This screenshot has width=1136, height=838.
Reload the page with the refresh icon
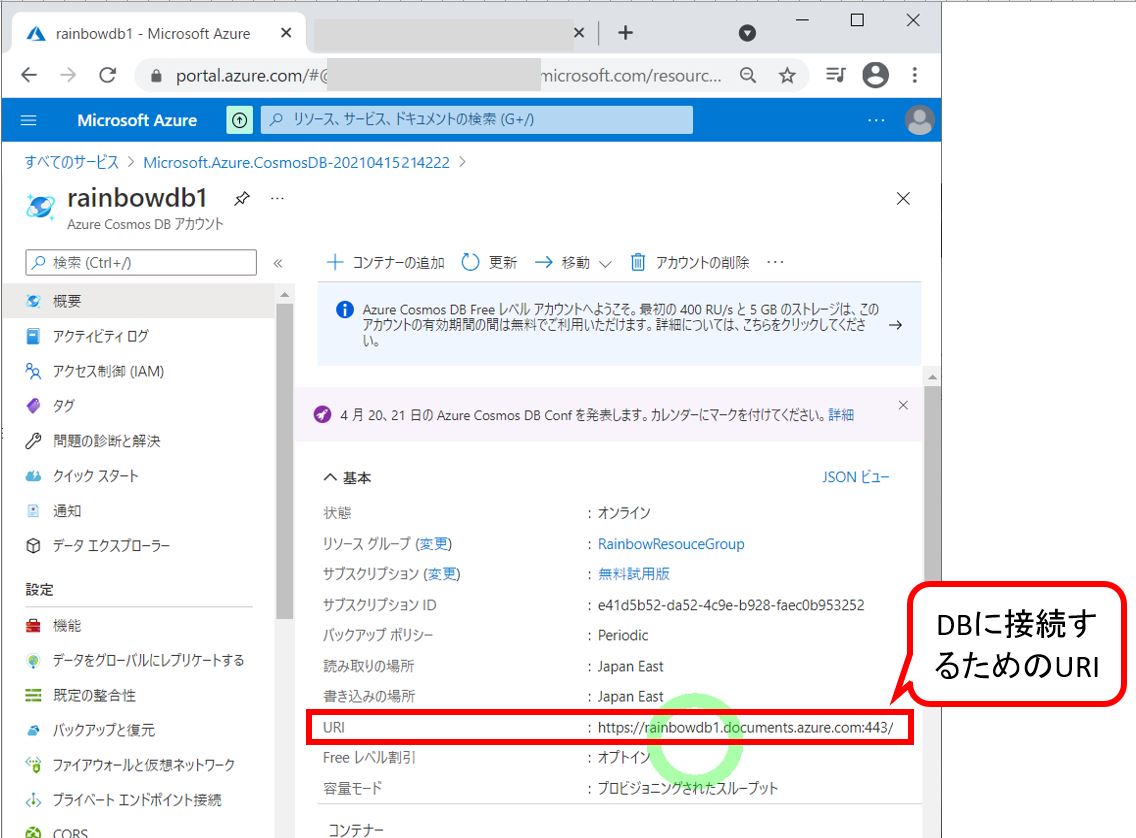pos(108,75)
